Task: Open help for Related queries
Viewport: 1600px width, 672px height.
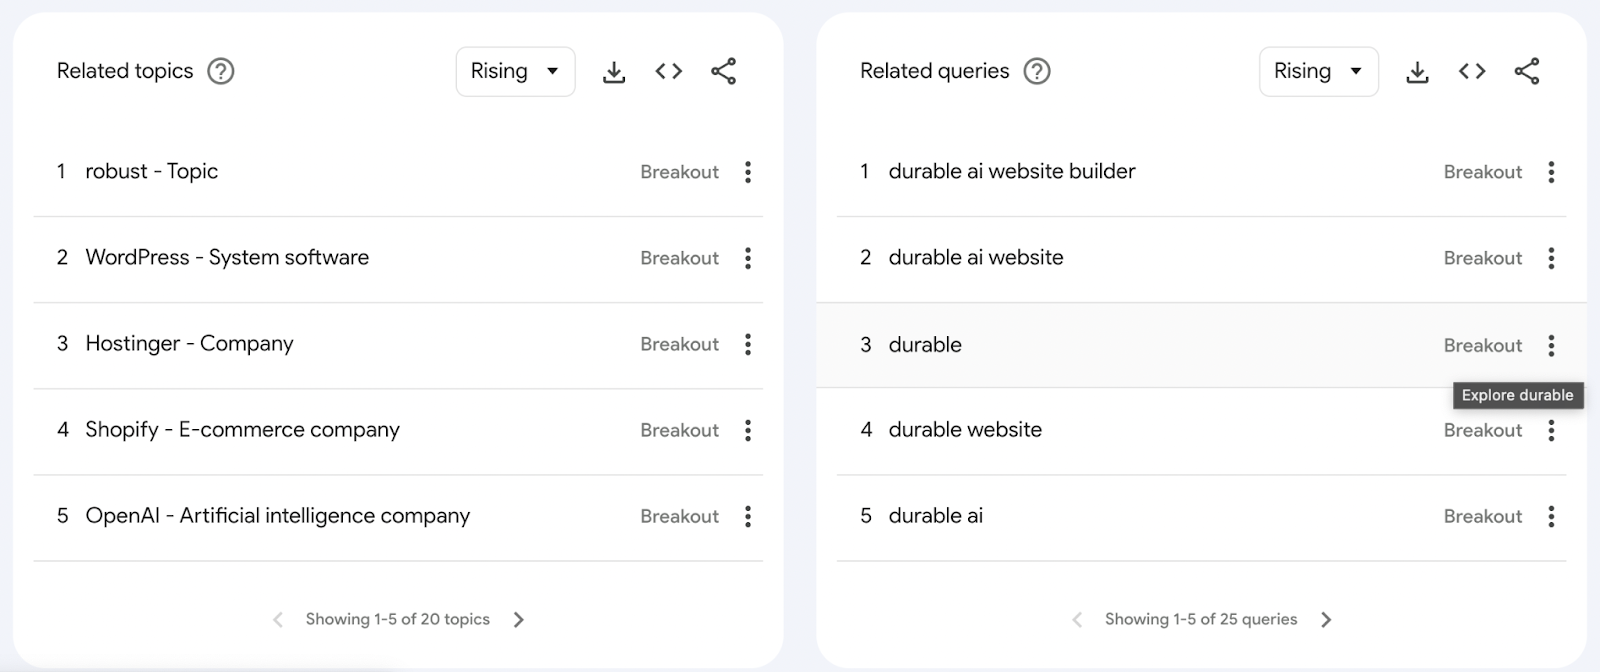Action: pyautogui.click(x=1037, y=72)
